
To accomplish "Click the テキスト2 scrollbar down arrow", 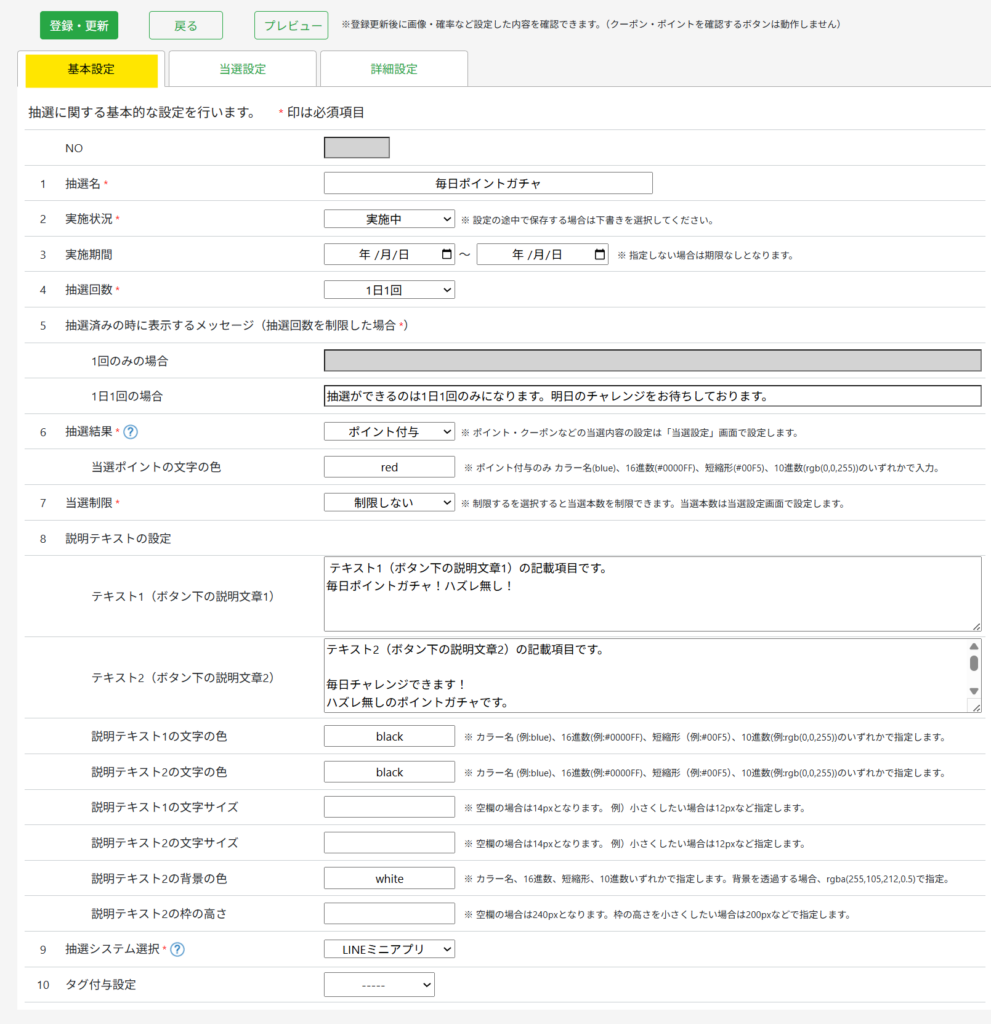I will 974,691.
